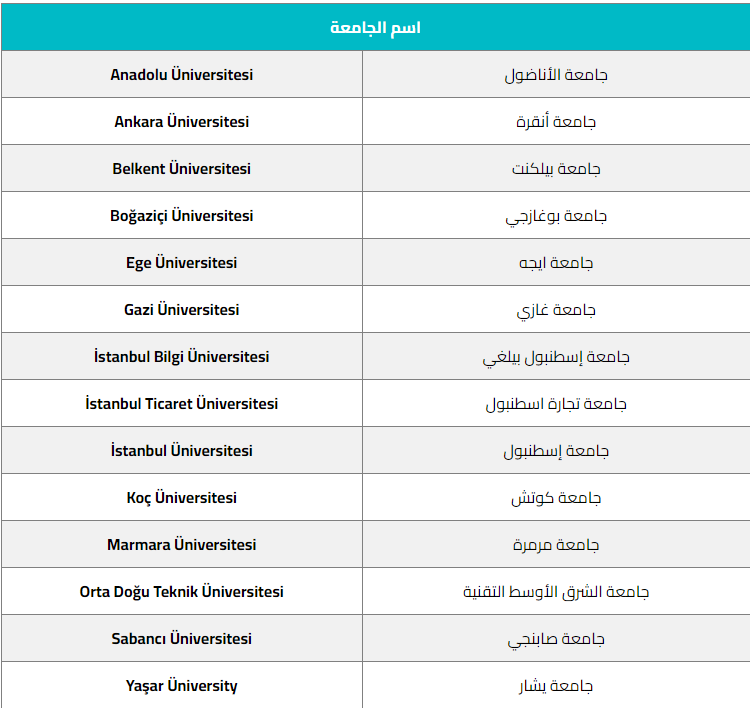Select Belkent Üniversitesi table cell
The image size is (750, 708).
(182, 169)
